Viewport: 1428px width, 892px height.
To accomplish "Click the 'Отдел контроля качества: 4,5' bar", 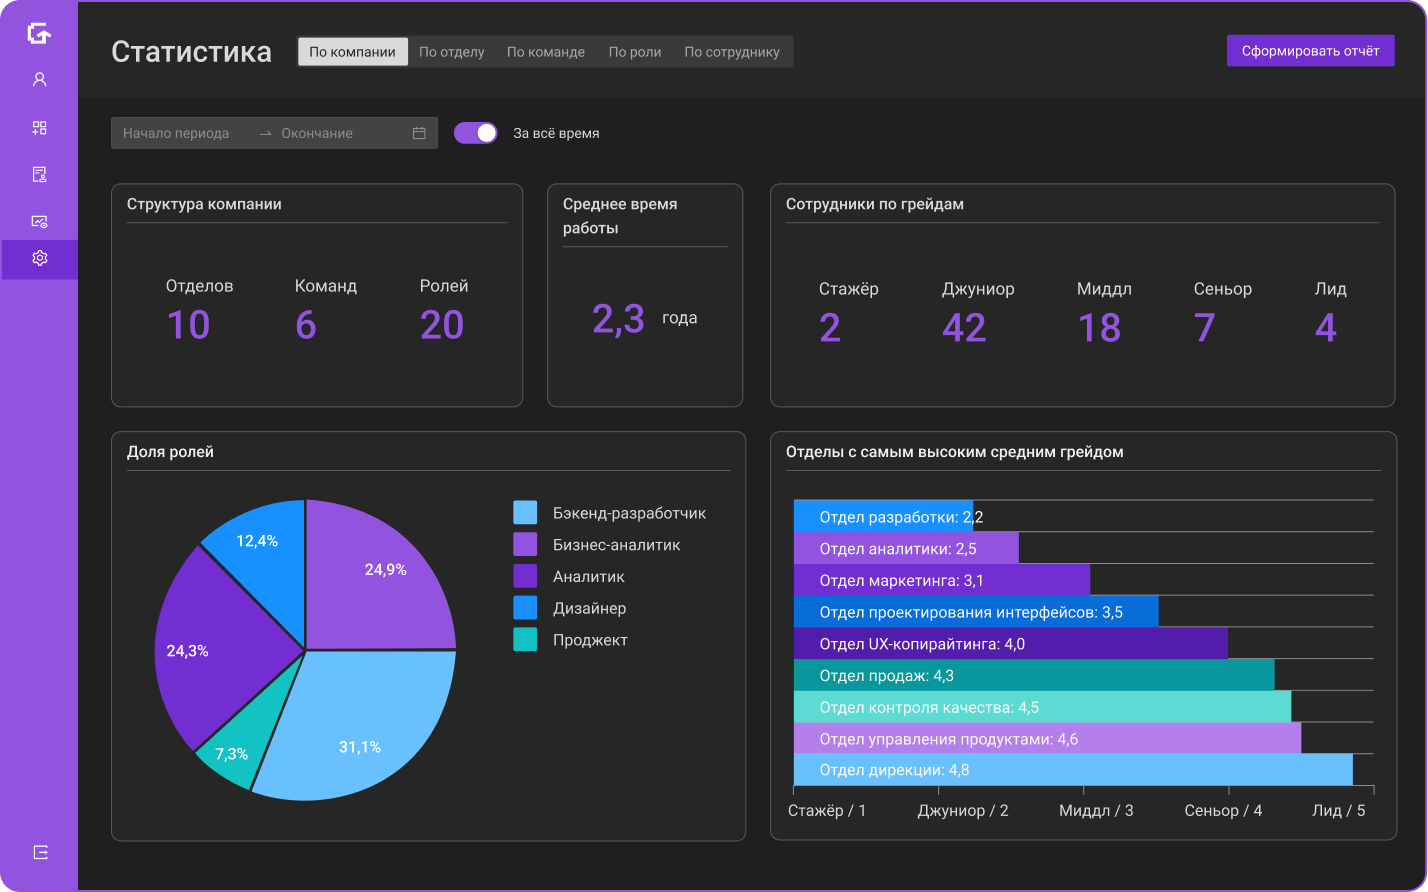I will [1043, 707].
